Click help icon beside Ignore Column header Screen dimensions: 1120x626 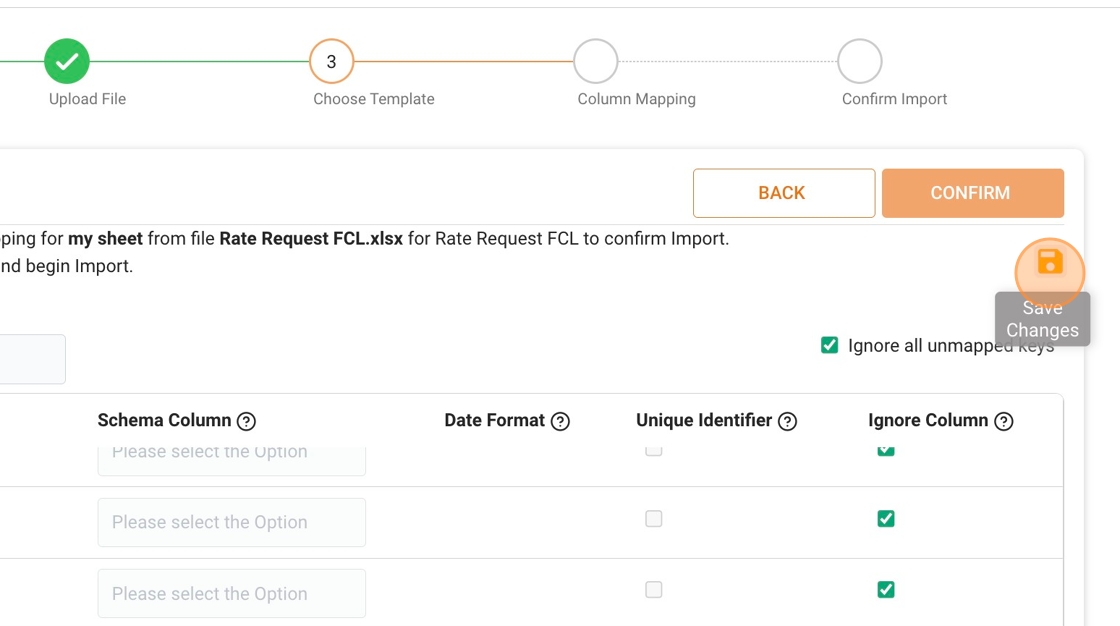1004,421
